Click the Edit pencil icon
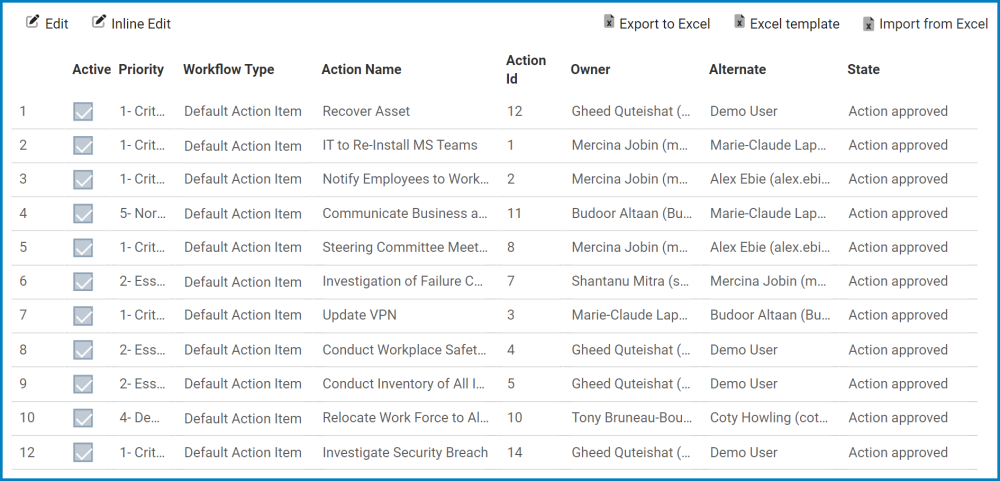The image size is (1000, 481). [x=33, y=22]
